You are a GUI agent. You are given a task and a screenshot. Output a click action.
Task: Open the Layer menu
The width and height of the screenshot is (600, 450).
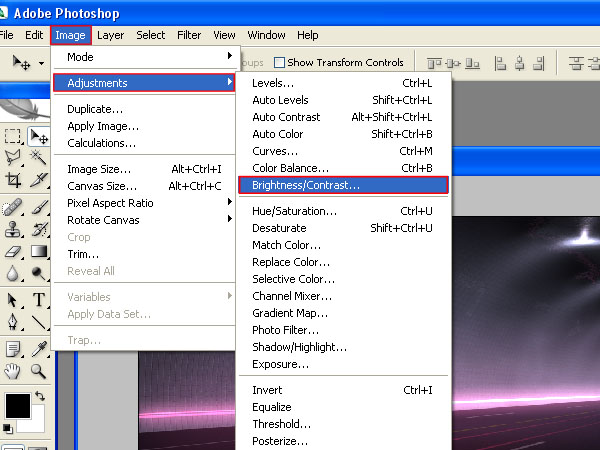pos(111,35)
